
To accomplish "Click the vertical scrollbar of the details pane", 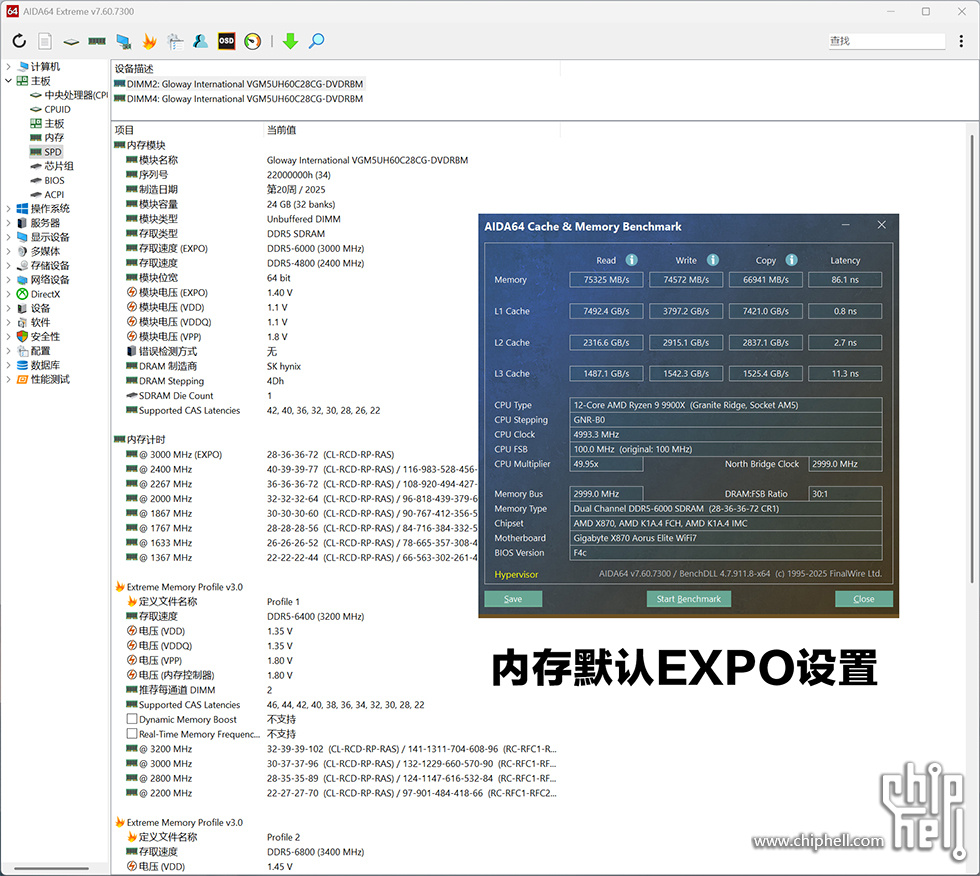I will click(972, 359).
